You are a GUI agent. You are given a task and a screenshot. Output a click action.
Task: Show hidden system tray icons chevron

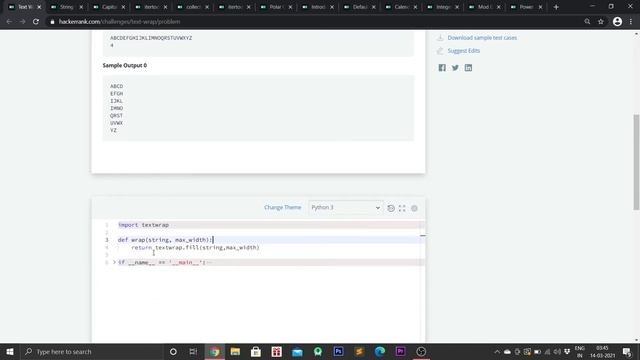click(x=497, y=351)
